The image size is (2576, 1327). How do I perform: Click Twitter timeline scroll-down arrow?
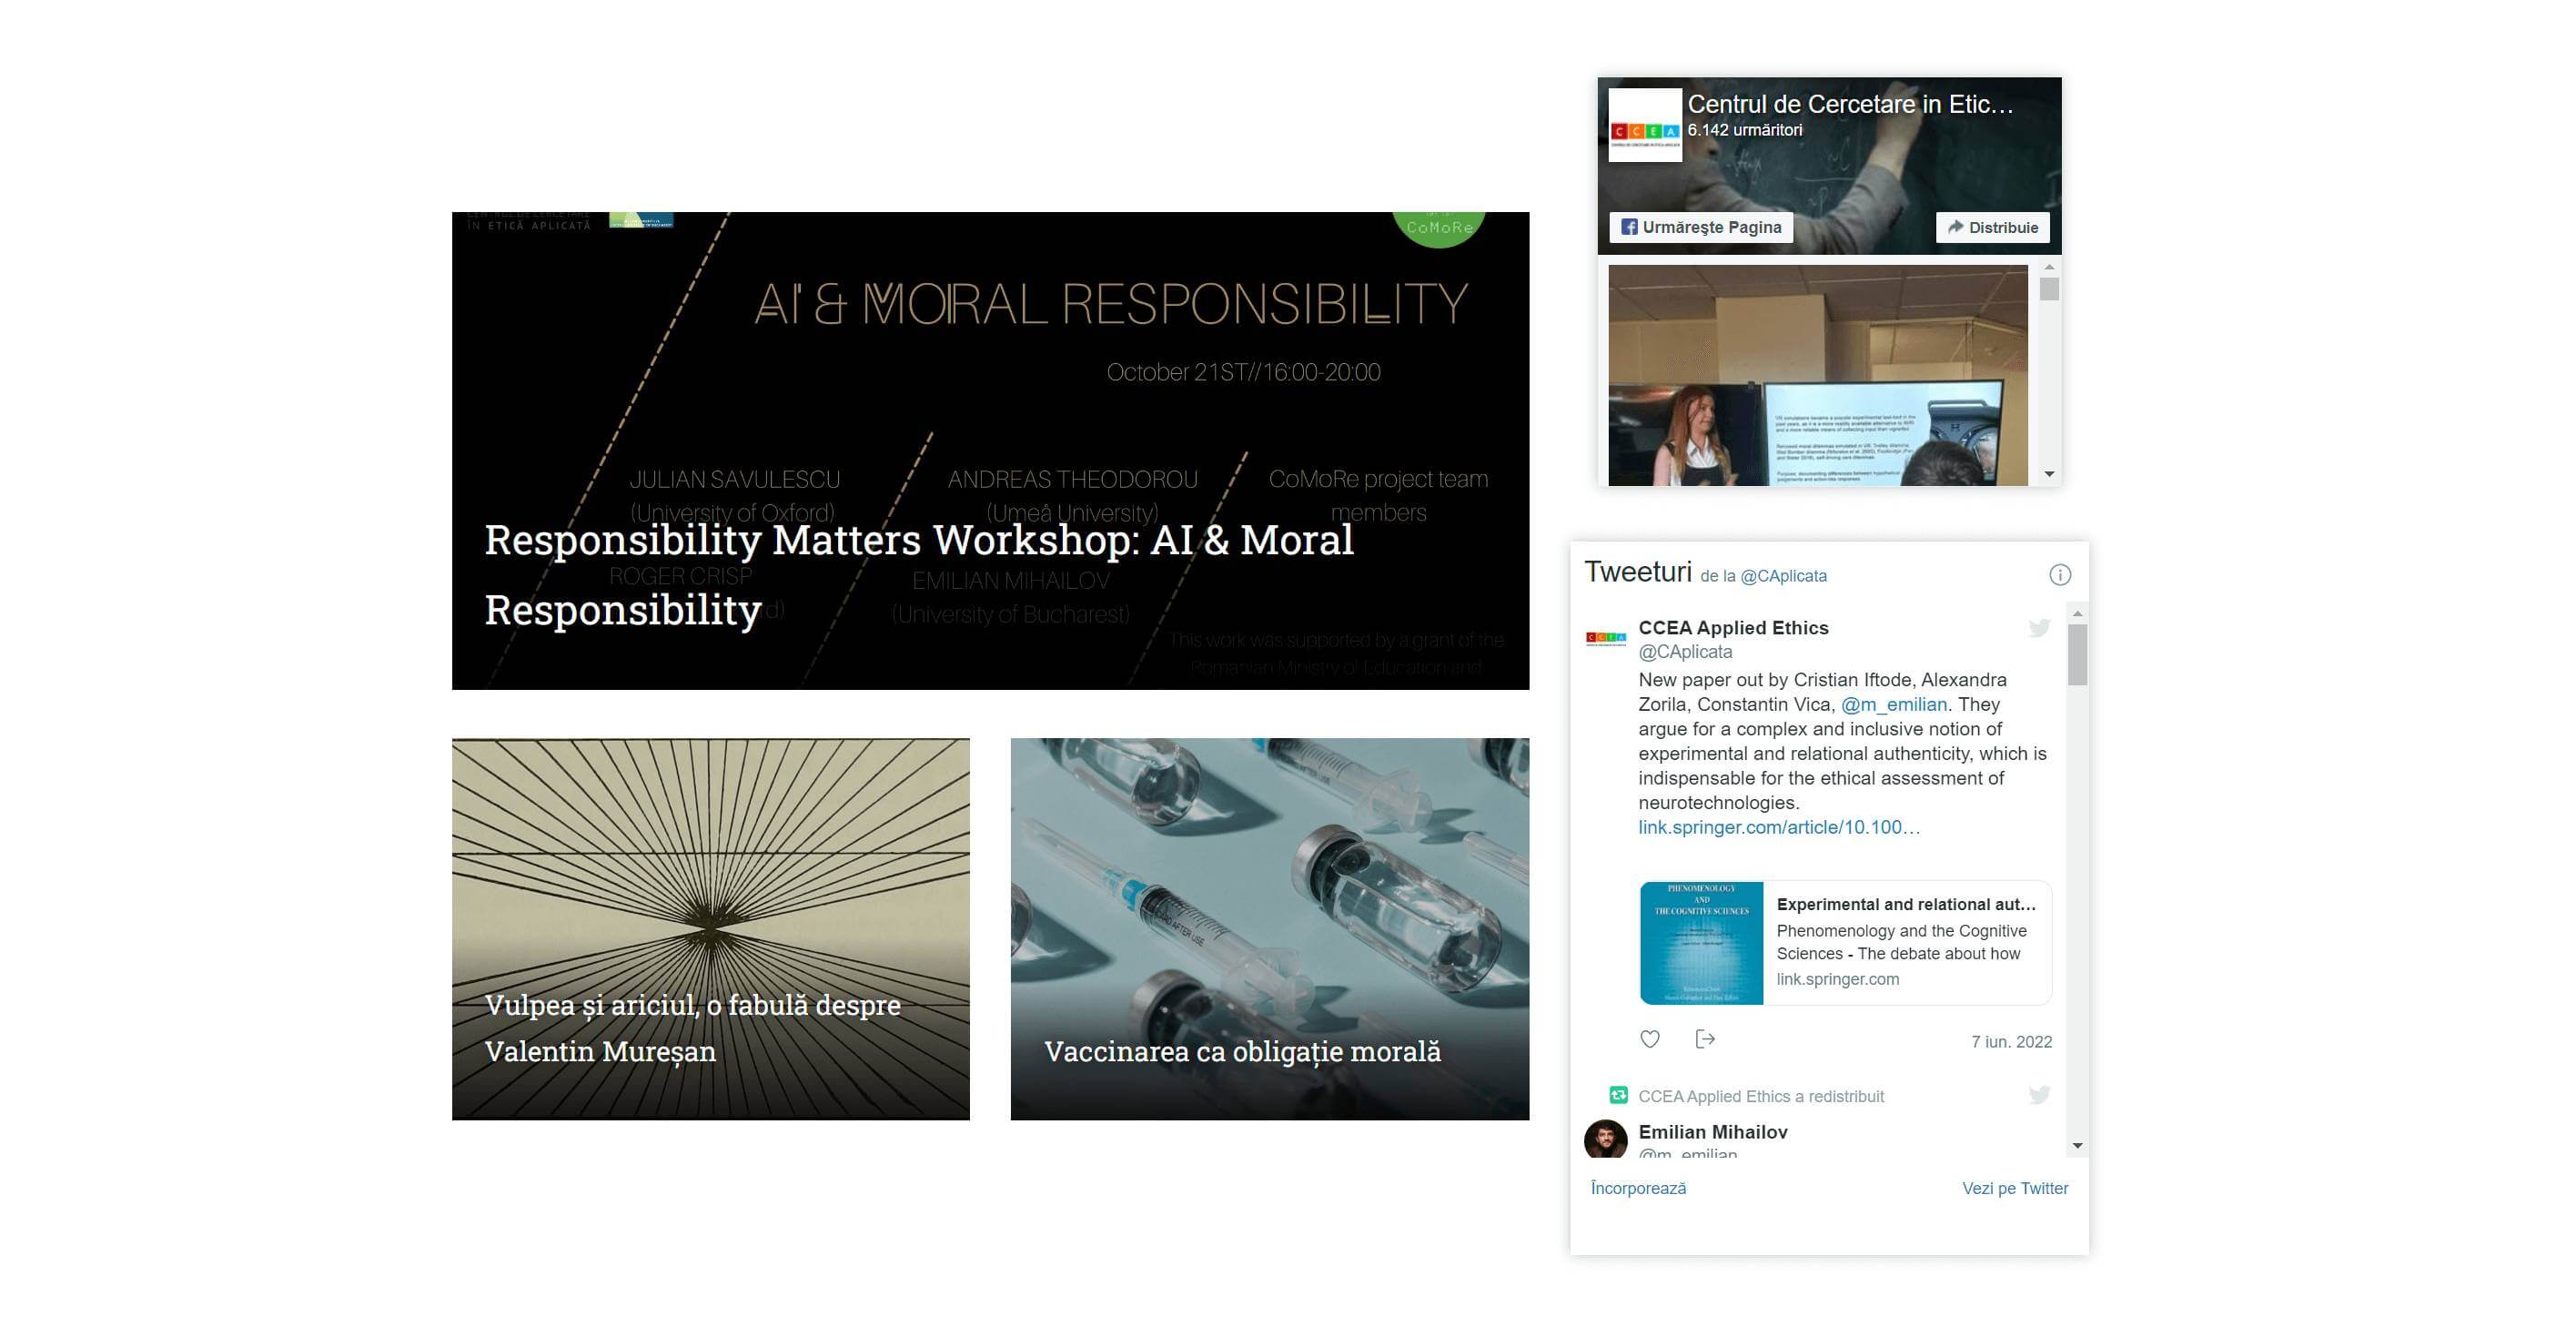2077,1146
